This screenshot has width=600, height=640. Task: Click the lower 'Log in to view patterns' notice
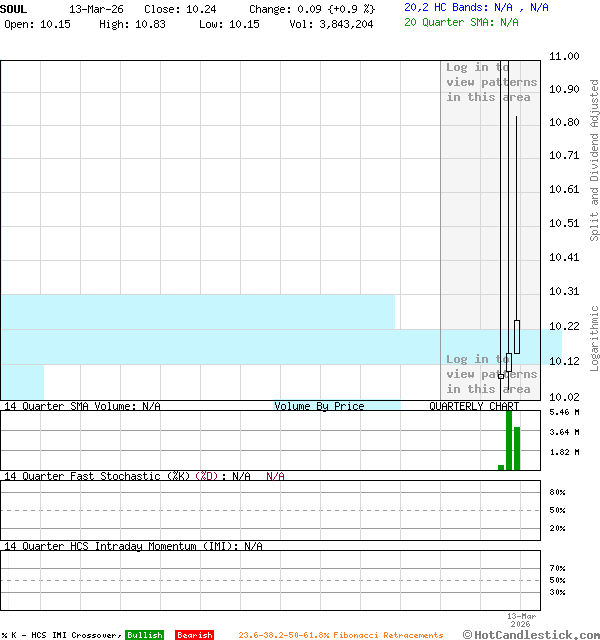pos(491,374)
